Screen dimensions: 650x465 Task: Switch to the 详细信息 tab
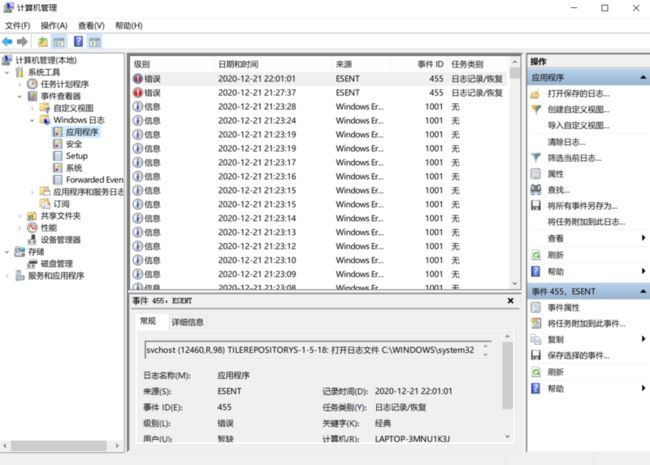(187, 322)
